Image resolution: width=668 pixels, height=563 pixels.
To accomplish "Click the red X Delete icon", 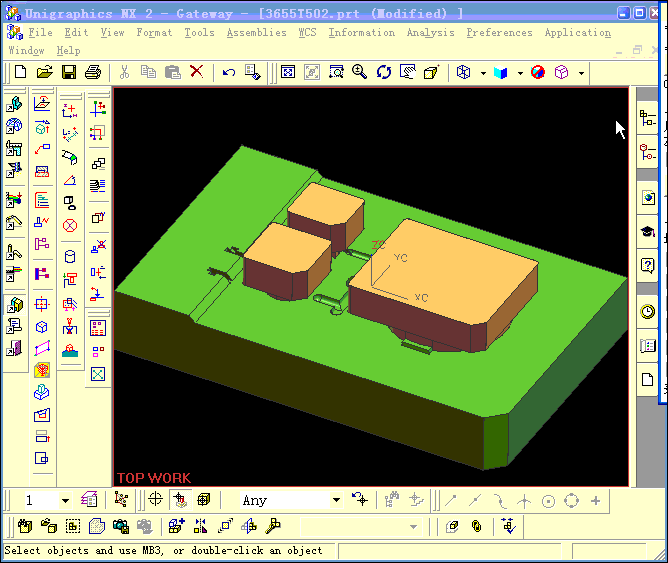I will (x=196, y=71).
